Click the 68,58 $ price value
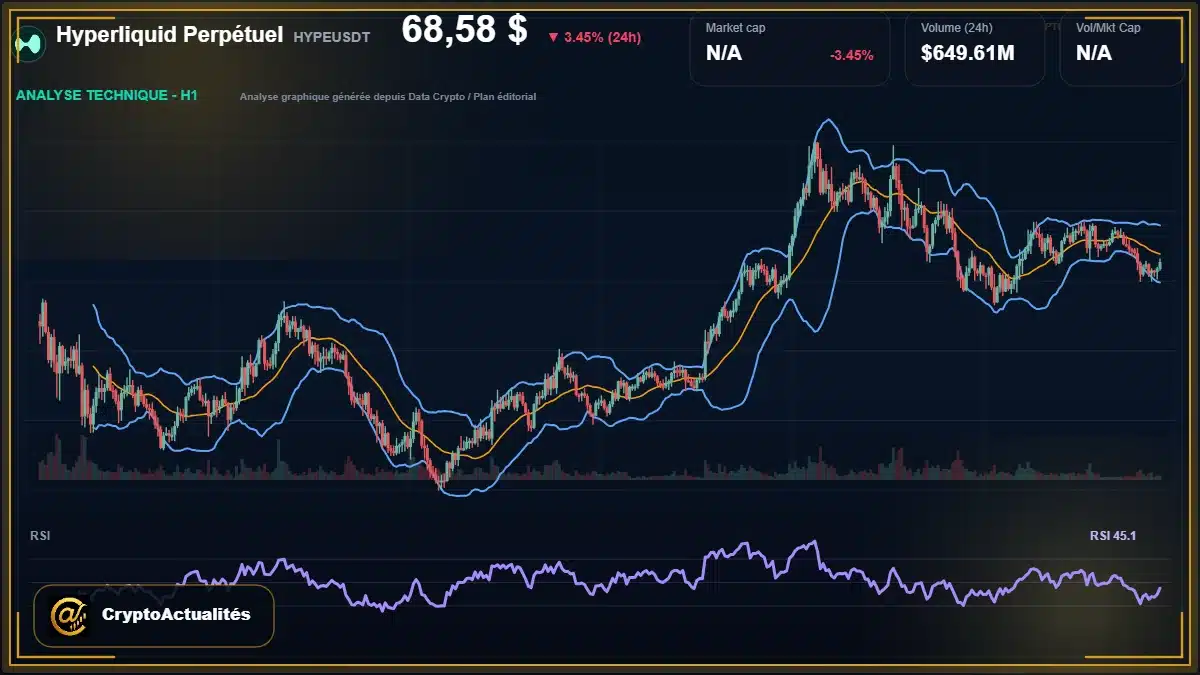The width and height of the screenshot is (1200, 675). click(x=464, y=30)
